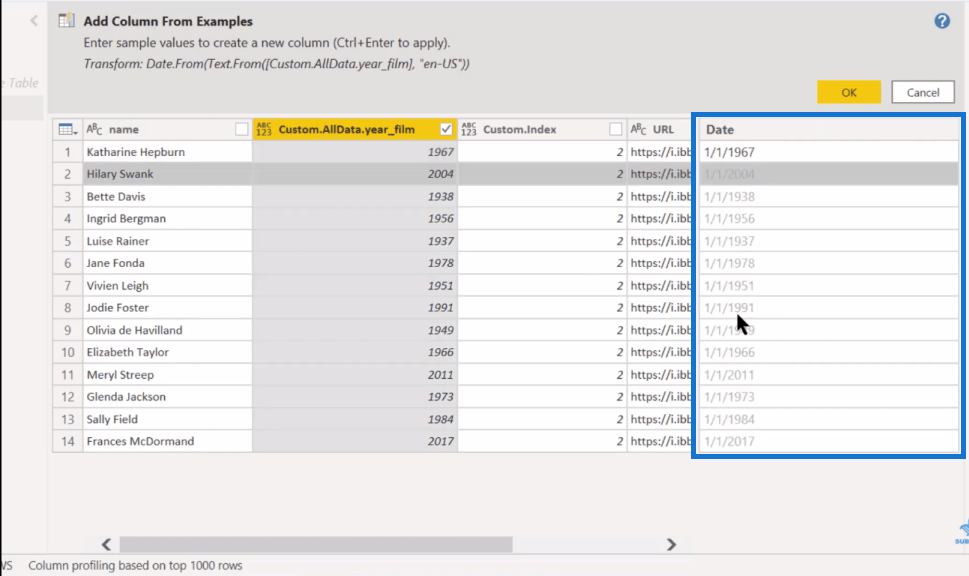Click the Bette Davis name cell
969x576 pixels.
[x=167, y=197]
